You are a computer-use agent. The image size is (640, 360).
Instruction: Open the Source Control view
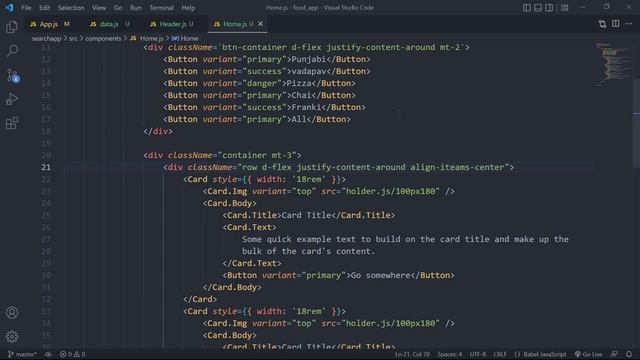point(12,76)
